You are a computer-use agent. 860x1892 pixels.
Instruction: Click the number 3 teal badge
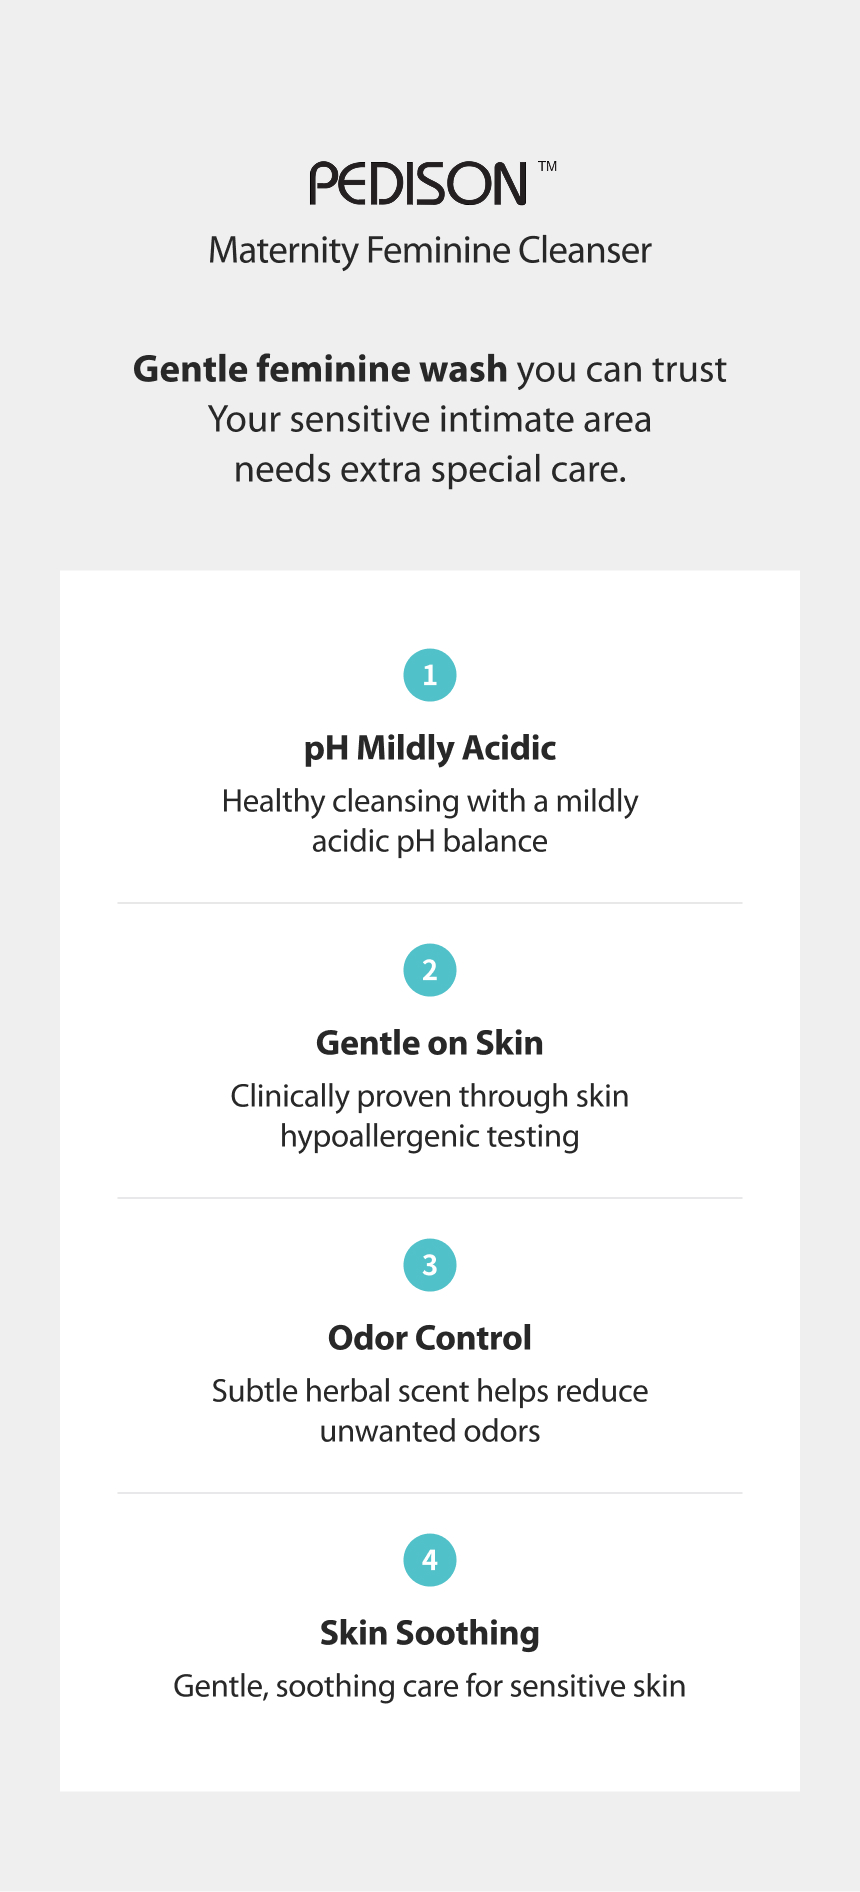430,1265
